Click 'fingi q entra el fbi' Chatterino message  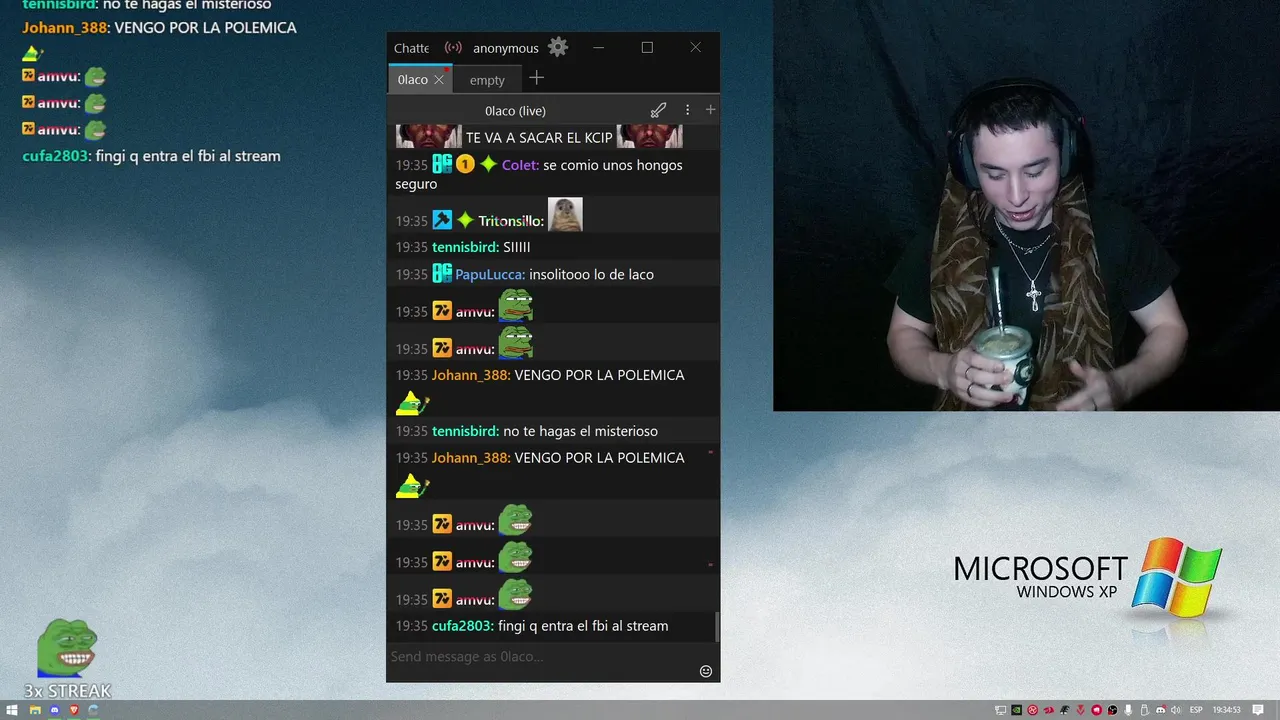click(583, 626)
